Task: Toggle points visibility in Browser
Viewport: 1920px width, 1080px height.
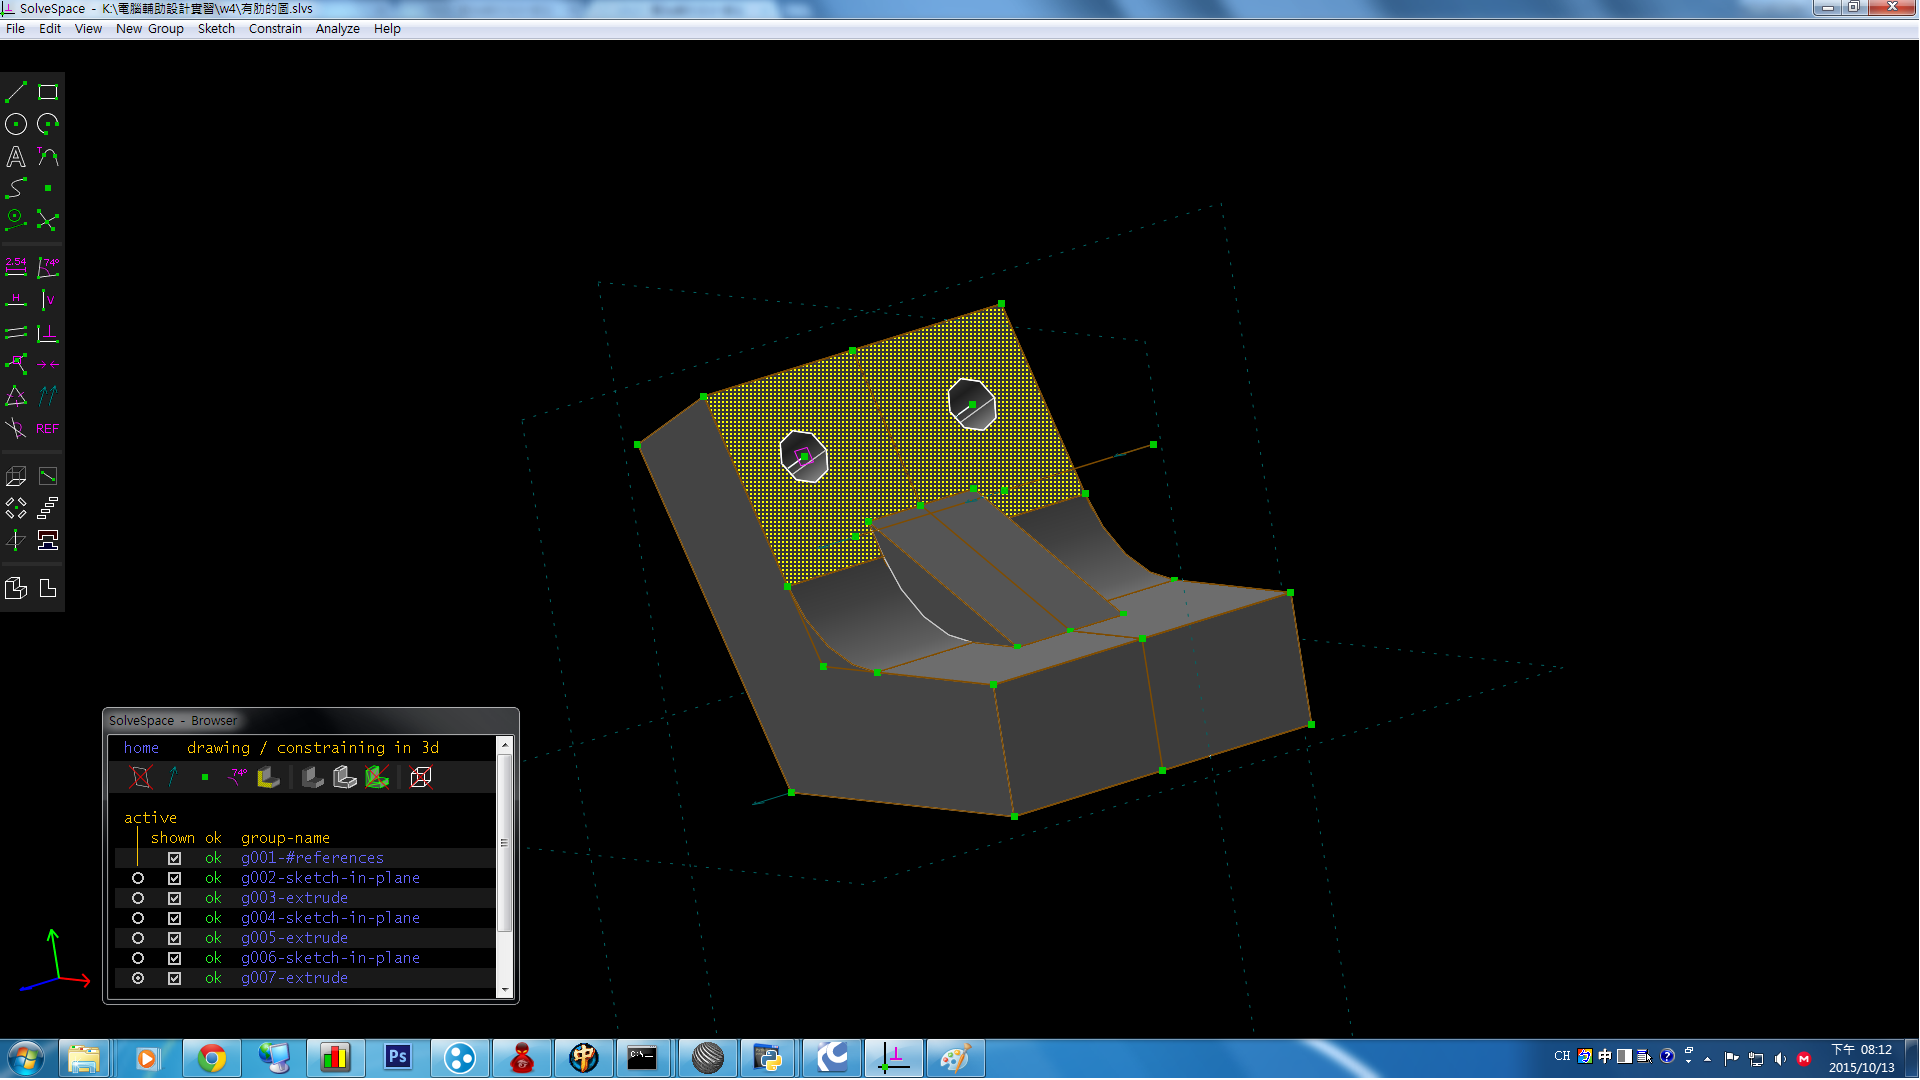Action: pos(205,777)
